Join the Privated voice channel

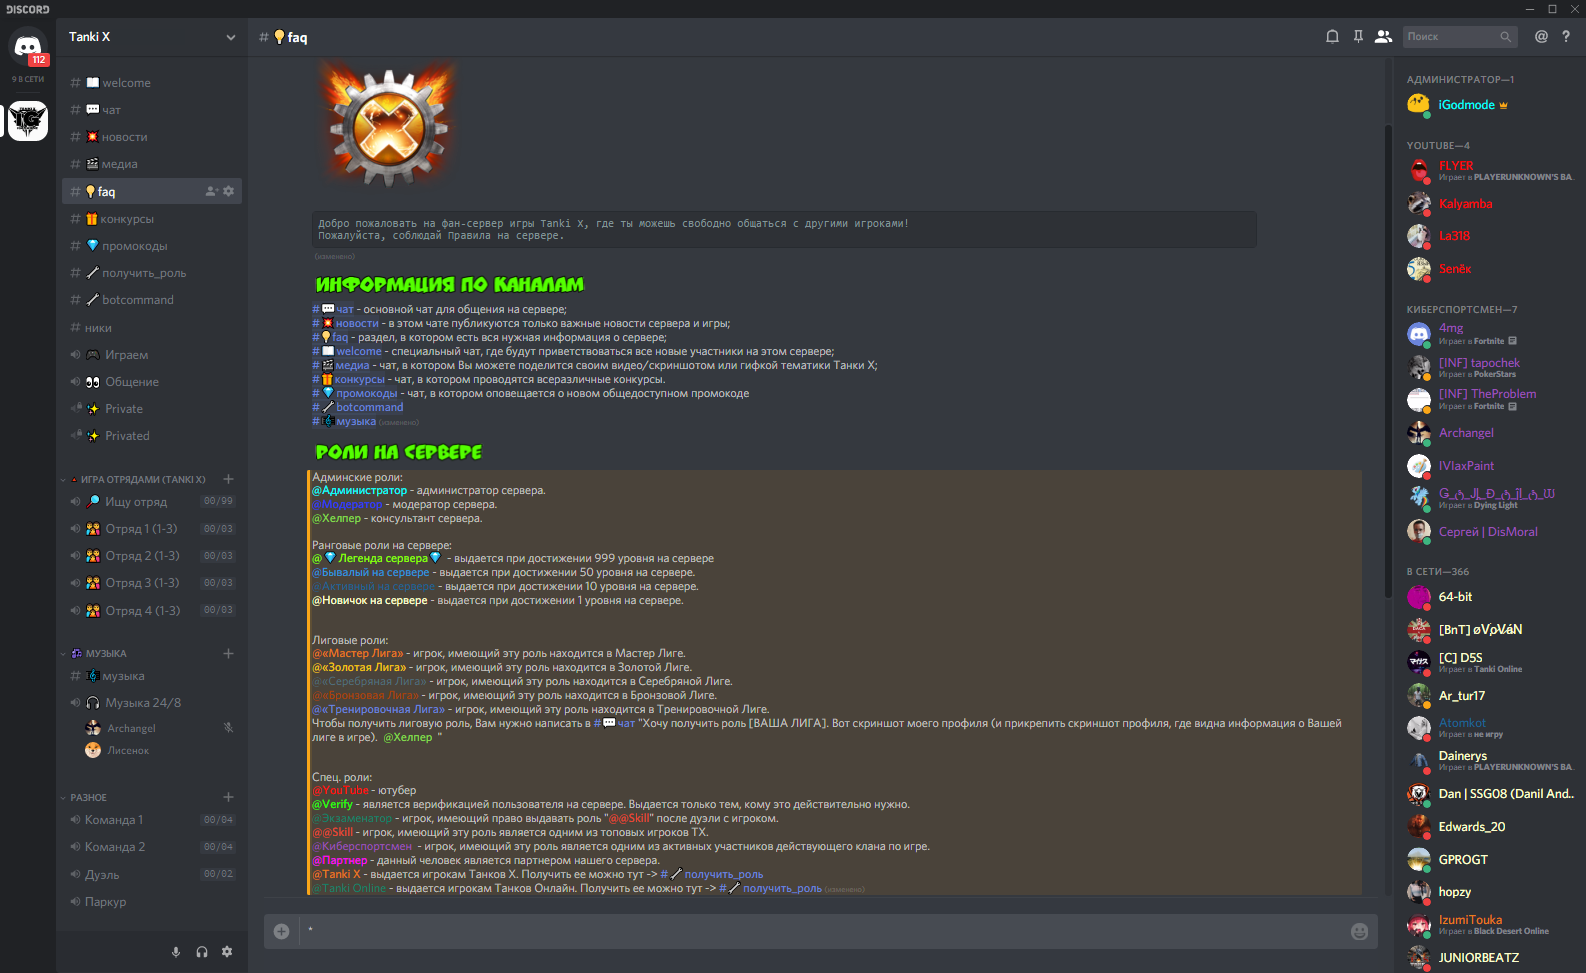pos(152,436)
